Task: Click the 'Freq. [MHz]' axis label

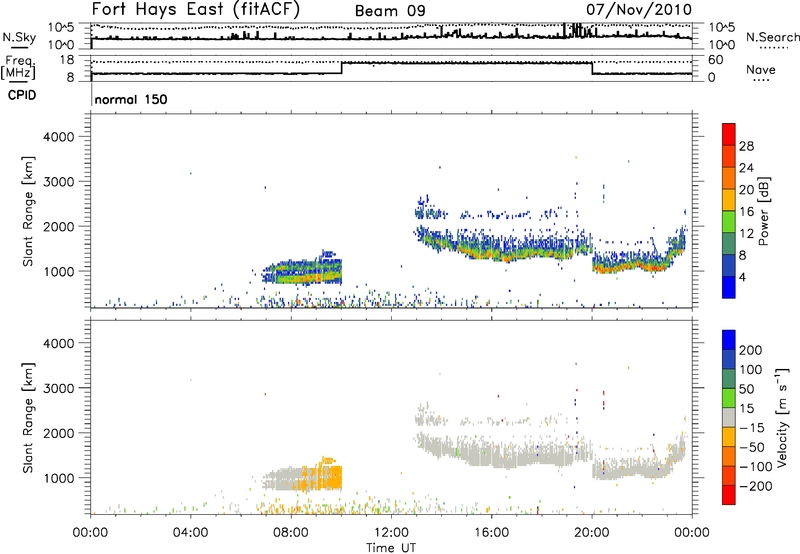Action: 20,67
